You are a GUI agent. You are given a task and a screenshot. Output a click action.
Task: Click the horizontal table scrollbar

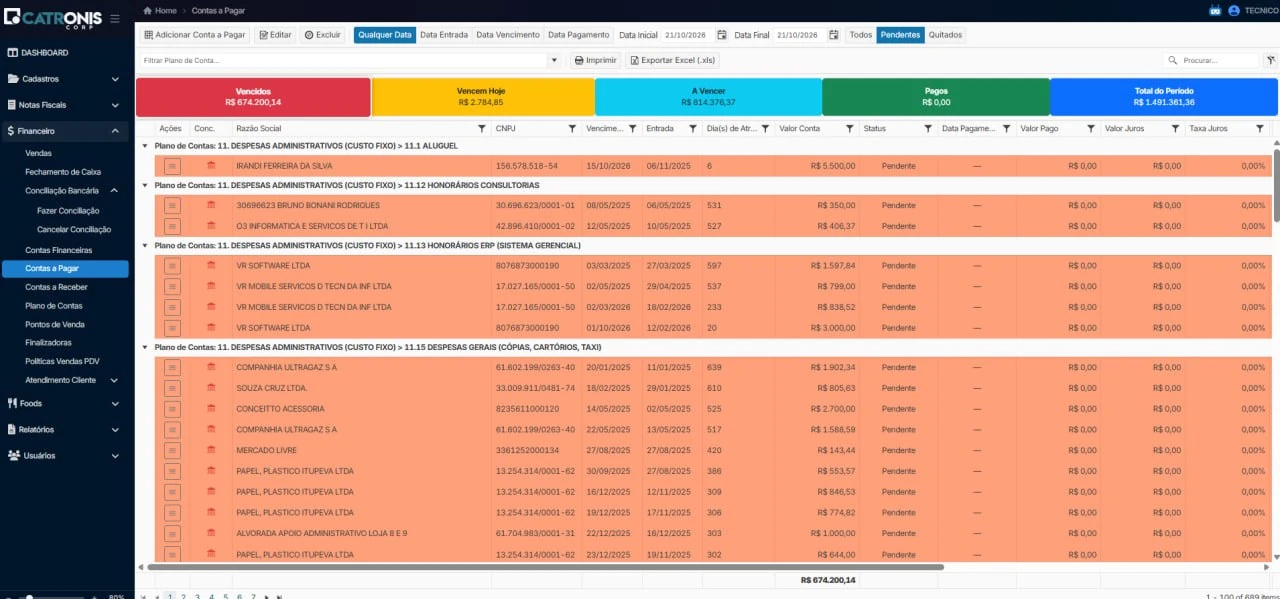pyautogui.click(x=545, y=567)
